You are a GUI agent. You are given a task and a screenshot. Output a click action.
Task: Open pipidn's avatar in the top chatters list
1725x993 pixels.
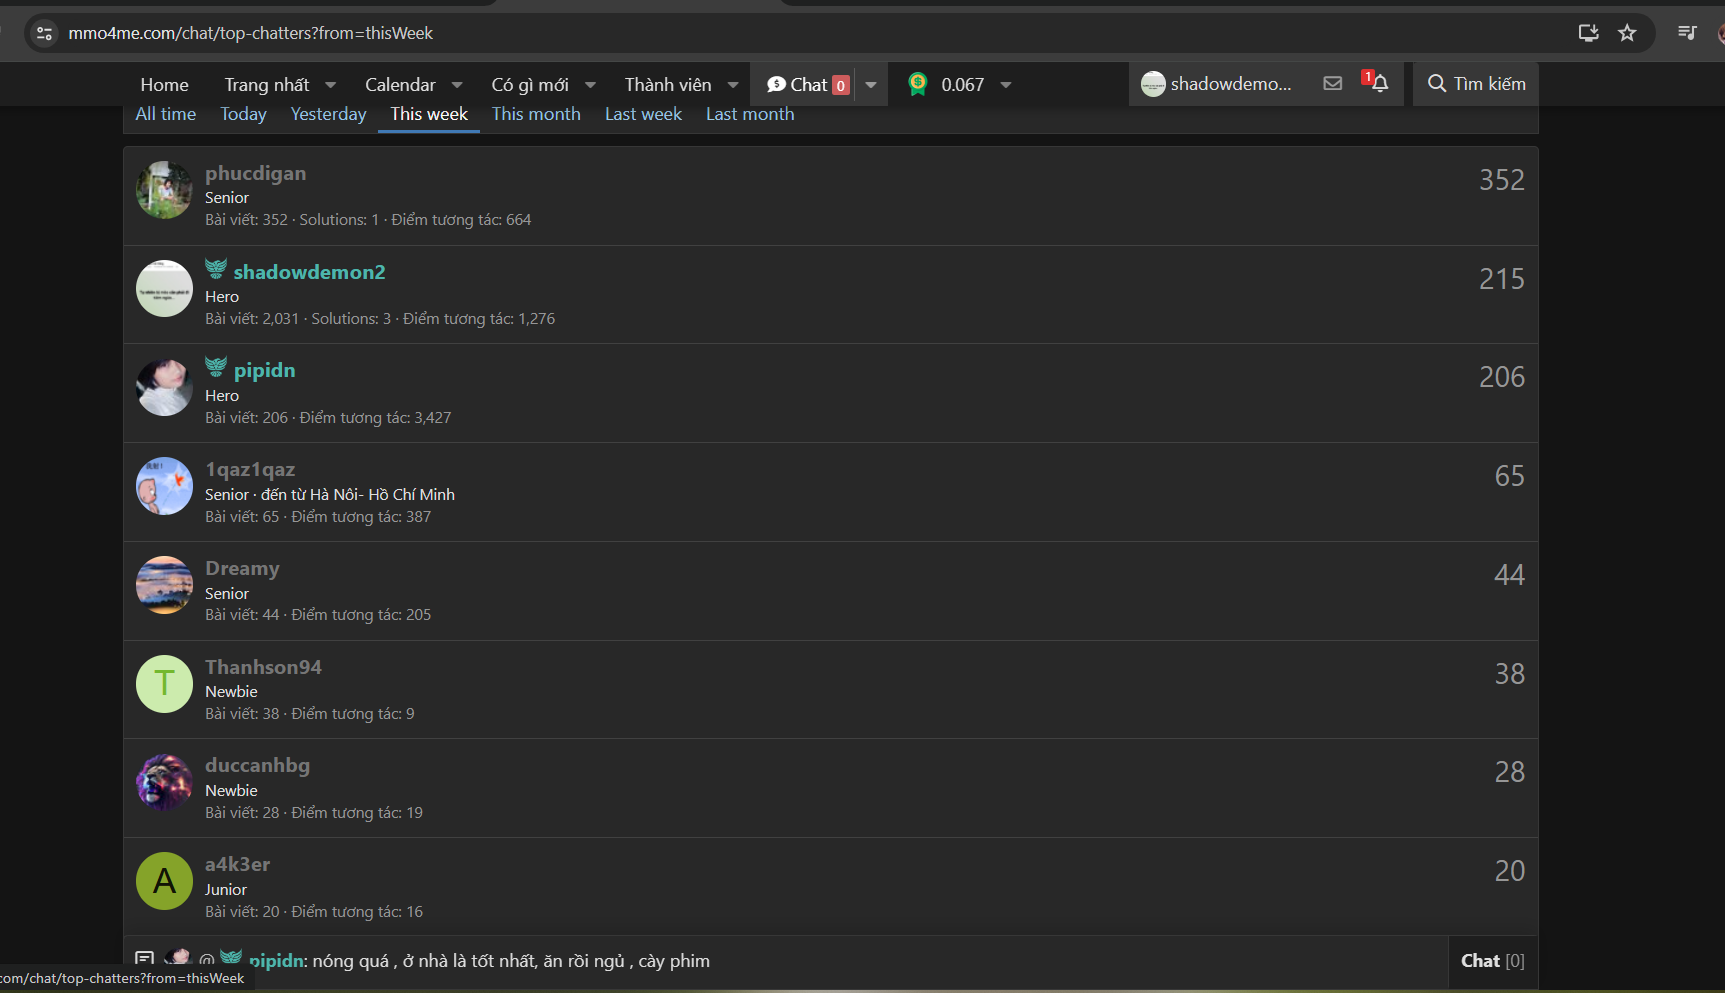click(x=164, y=388)
